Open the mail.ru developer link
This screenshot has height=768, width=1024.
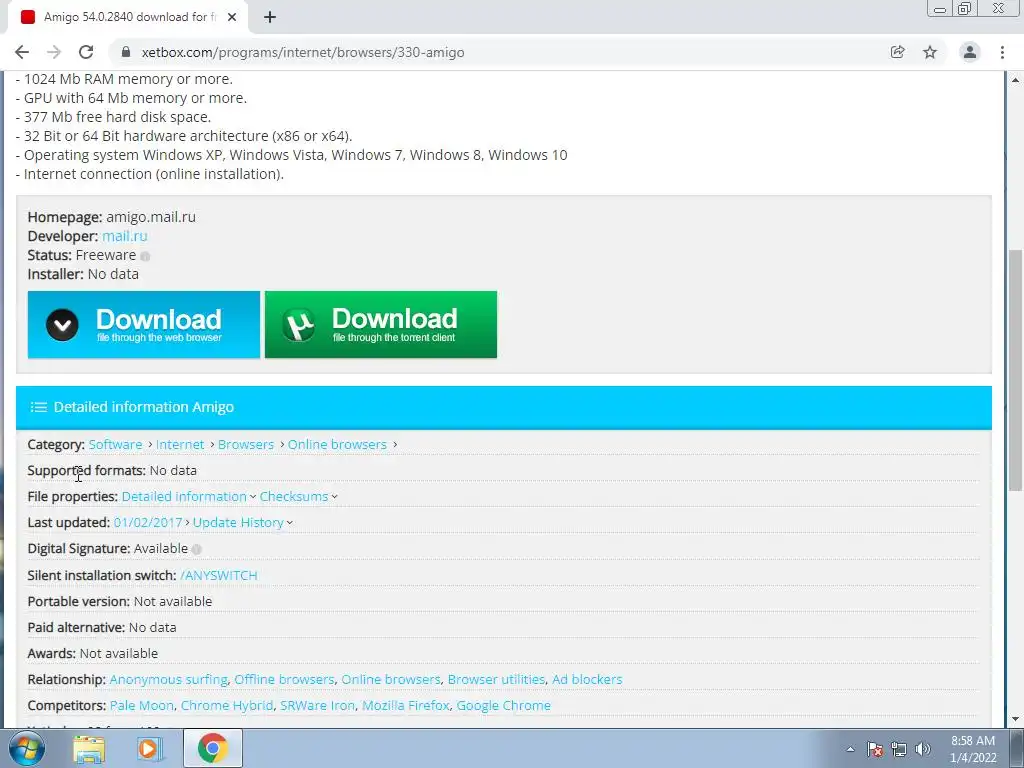pos(125,236)
